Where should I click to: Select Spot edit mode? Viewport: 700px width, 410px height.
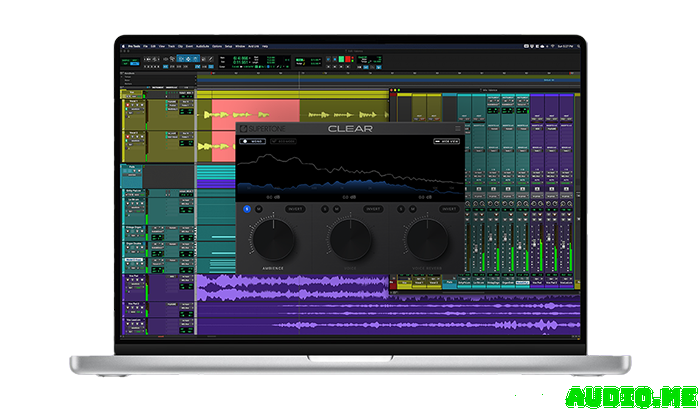pyautogui.click(x=135, y=60)
